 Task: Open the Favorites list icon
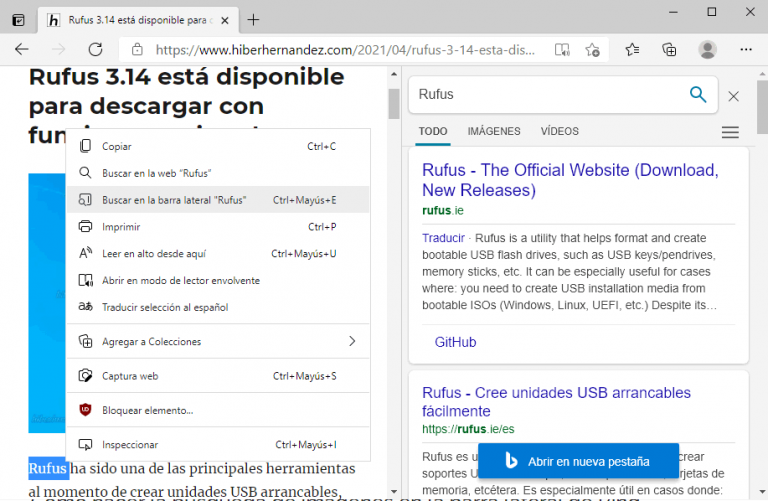632,49
